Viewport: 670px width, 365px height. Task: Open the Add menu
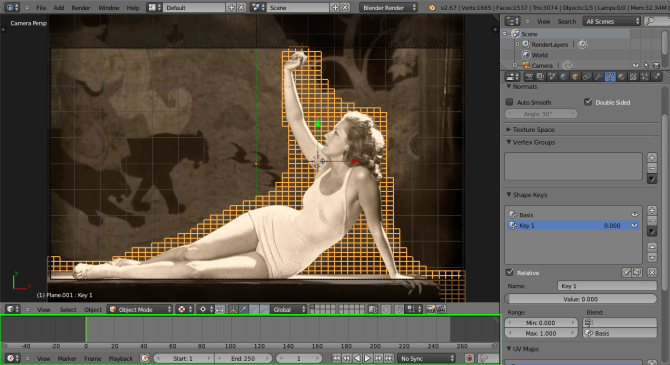pos(59,8)
